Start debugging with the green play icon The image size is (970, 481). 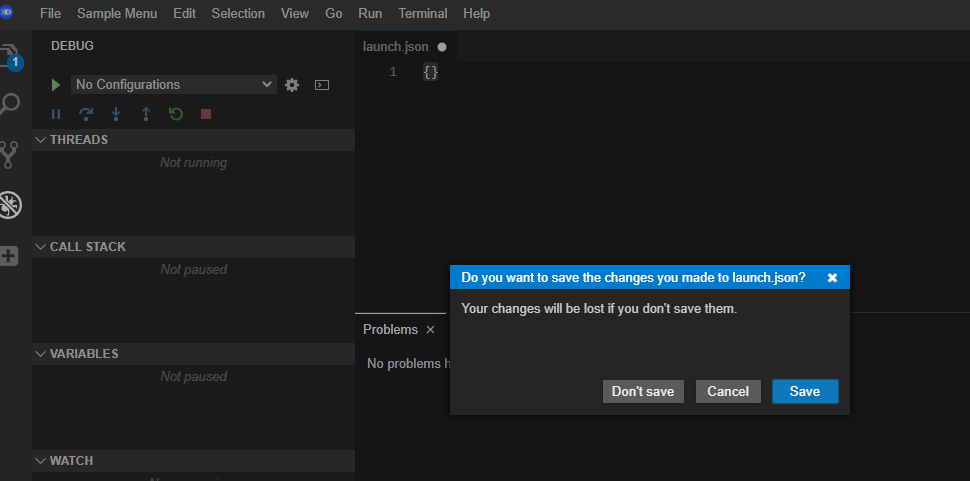coord(56,85)
